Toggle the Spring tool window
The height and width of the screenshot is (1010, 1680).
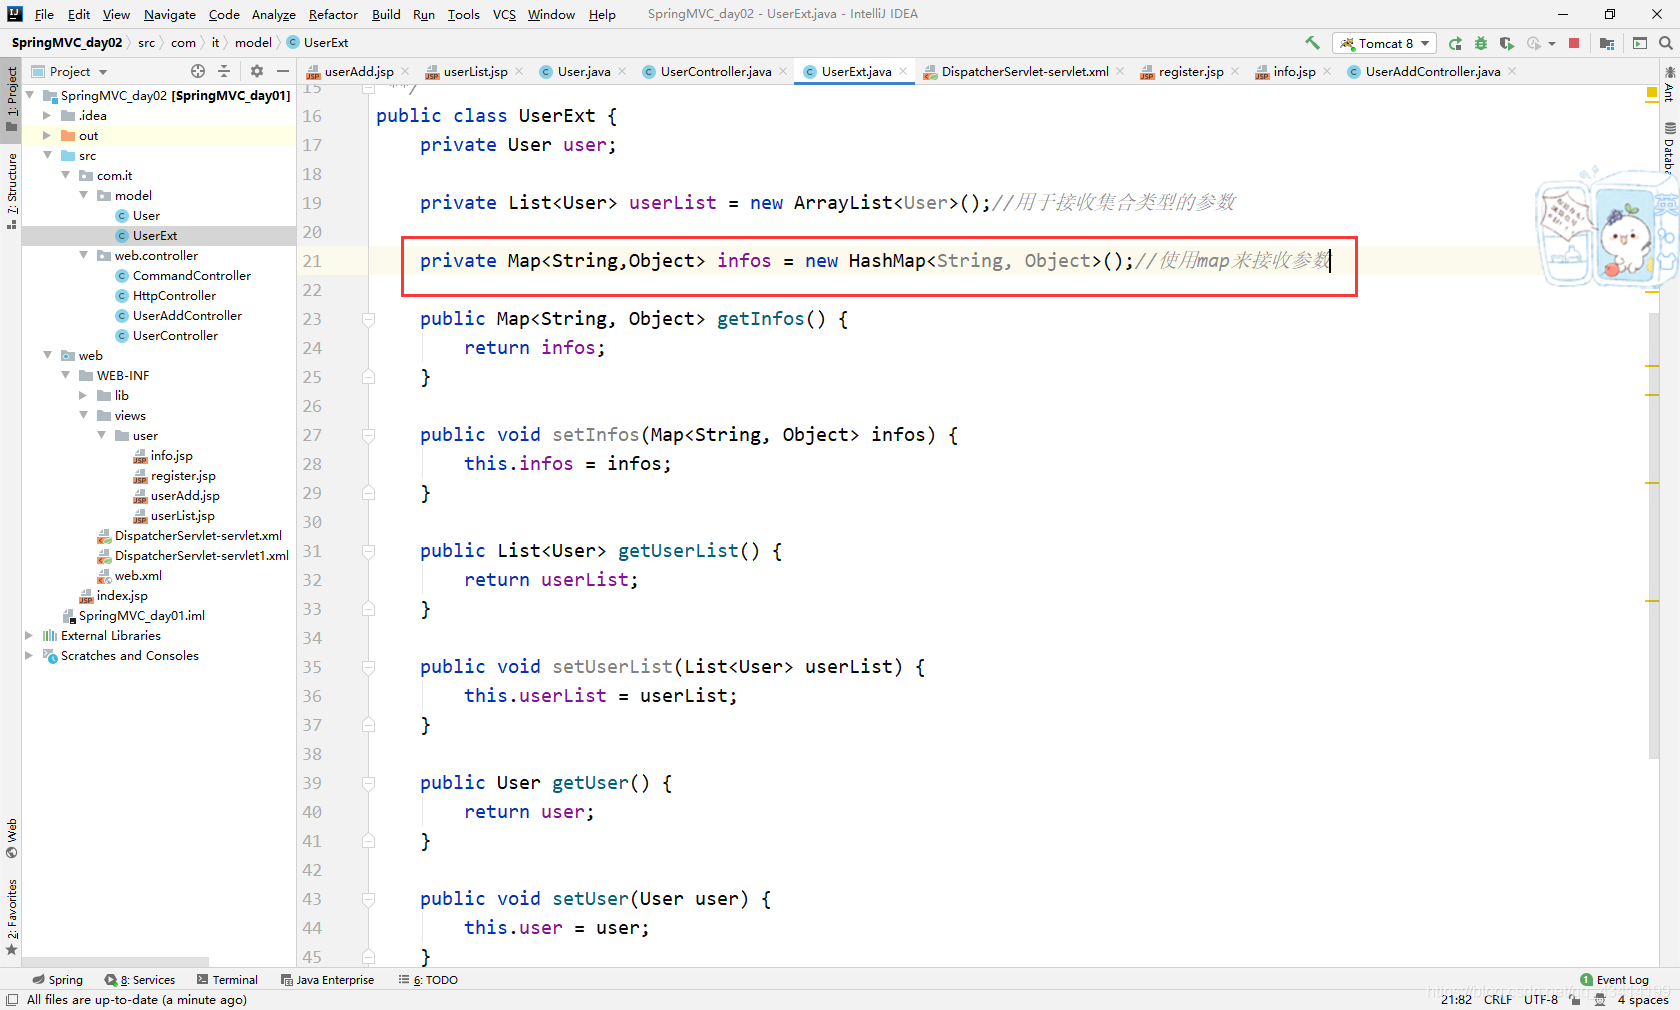coord(57,980)
